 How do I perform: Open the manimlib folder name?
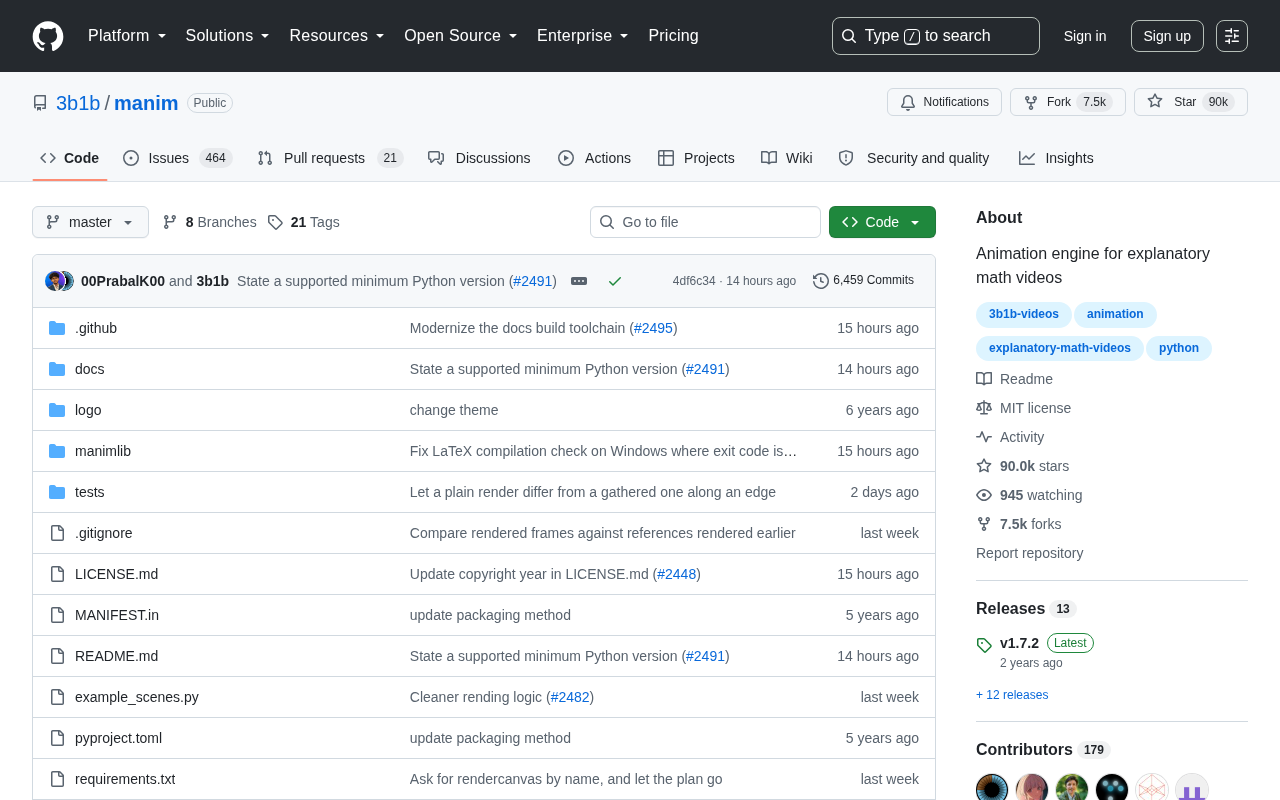[x=103, y=451]
